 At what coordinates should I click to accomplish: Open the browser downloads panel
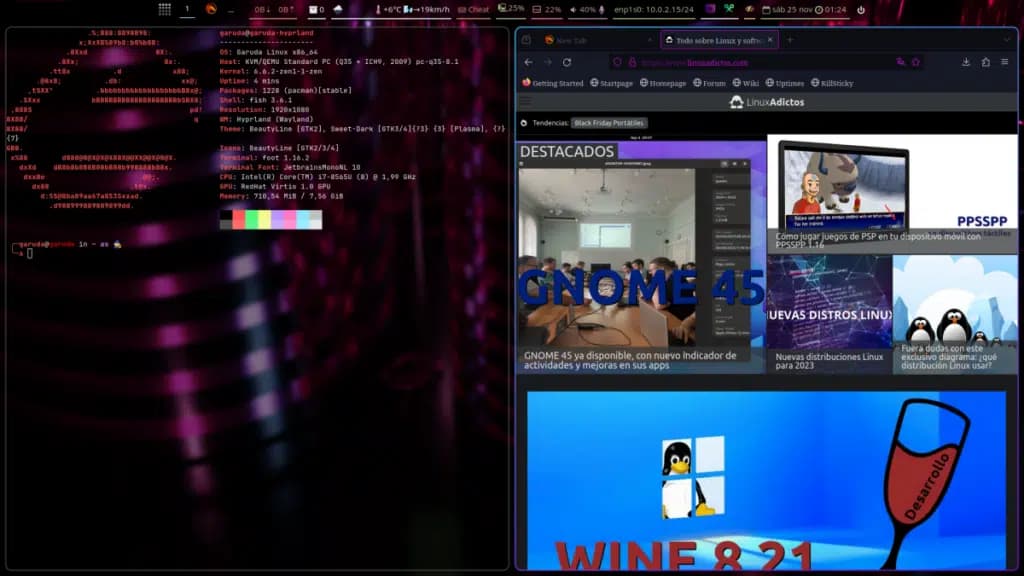click(x=966, y=62)
